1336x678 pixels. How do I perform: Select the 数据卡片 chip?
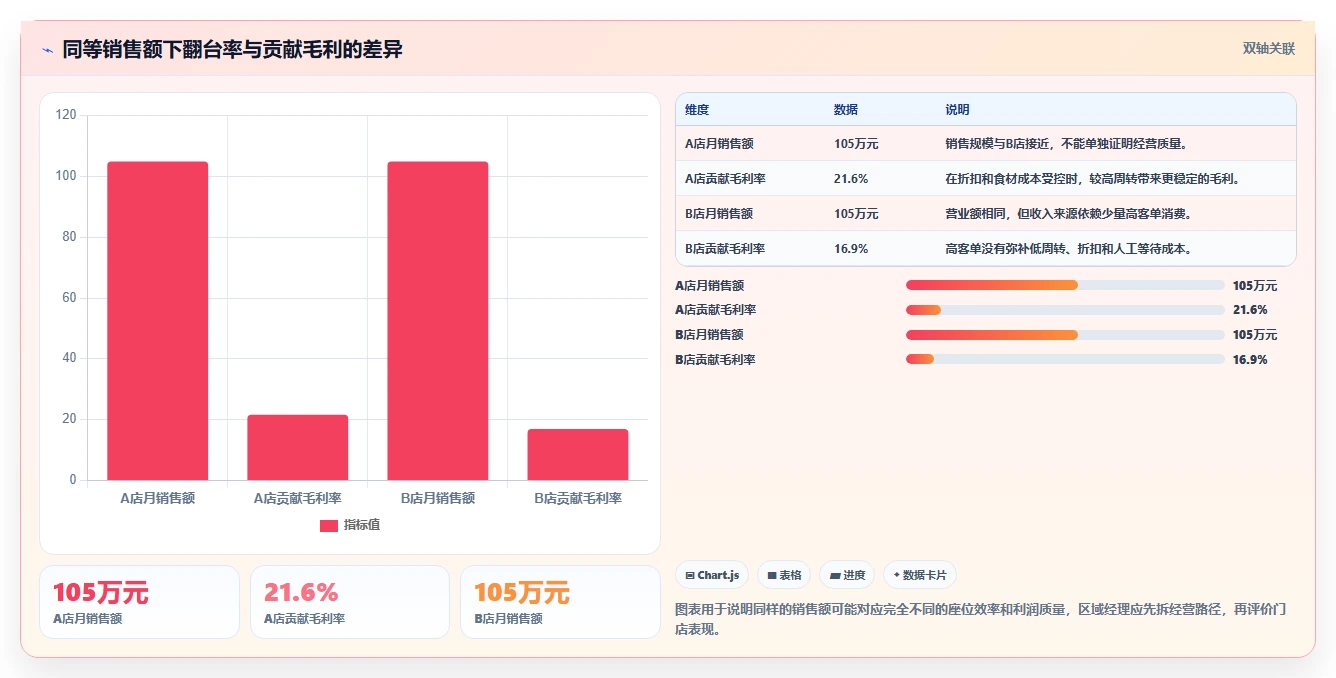[919, 575]
